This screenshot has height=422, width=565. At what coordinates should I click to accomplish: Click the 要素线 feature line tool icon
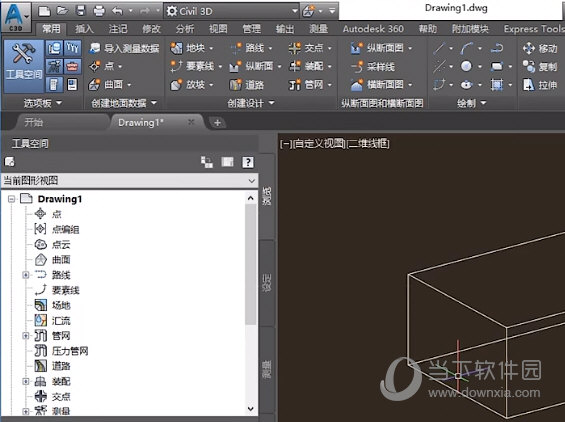(176, 66)
